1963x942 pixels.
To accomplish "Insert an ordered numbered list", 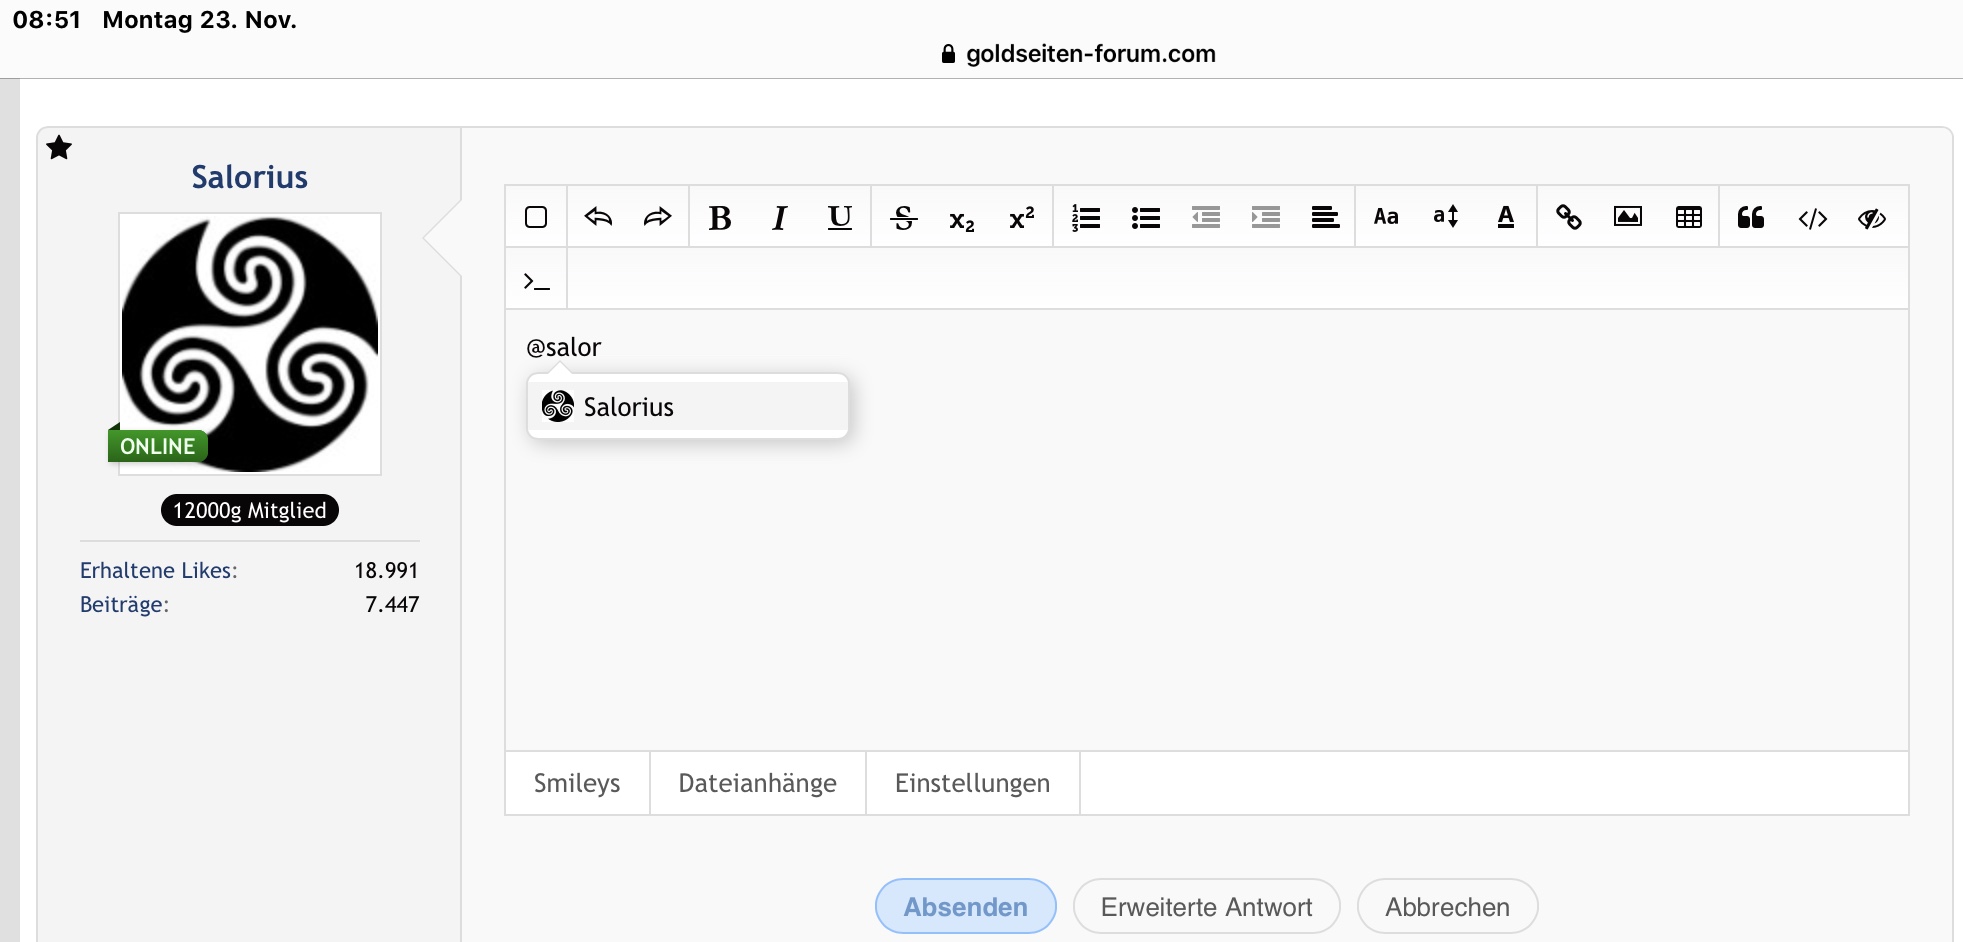I will [x=1086, y=217].
